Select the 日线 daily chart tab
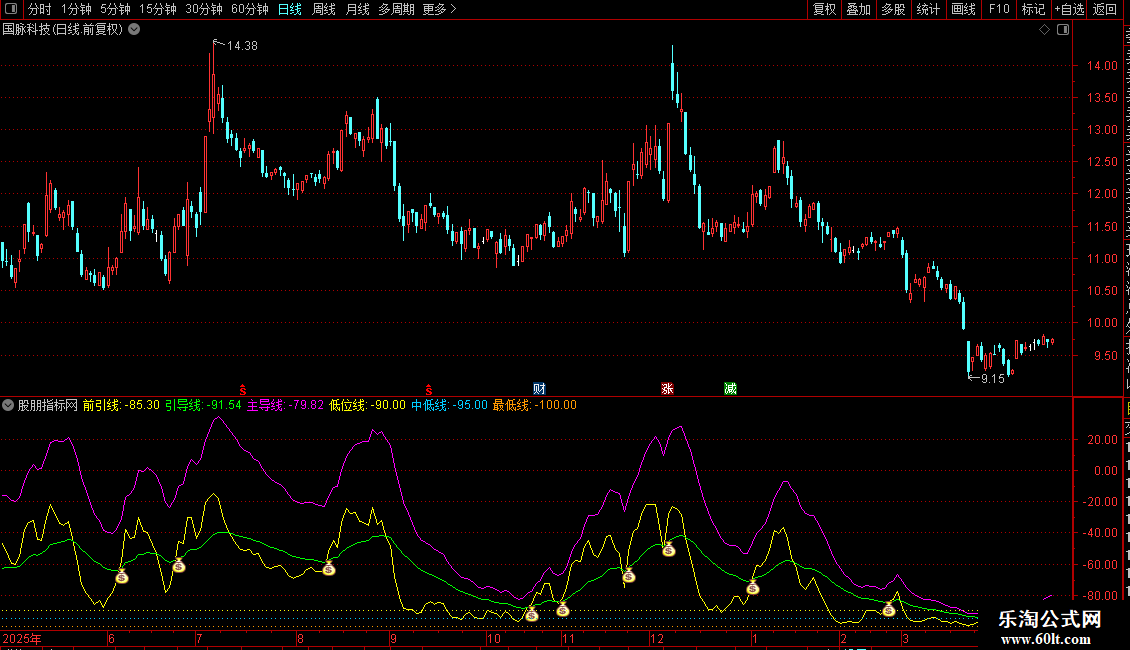The height and width of the screenshot is (650, 1130). click(x=290, y=9)
